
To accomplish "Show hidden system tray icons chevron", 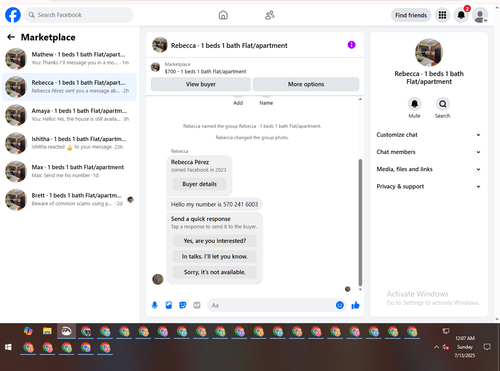I will (x=436, y=347).
